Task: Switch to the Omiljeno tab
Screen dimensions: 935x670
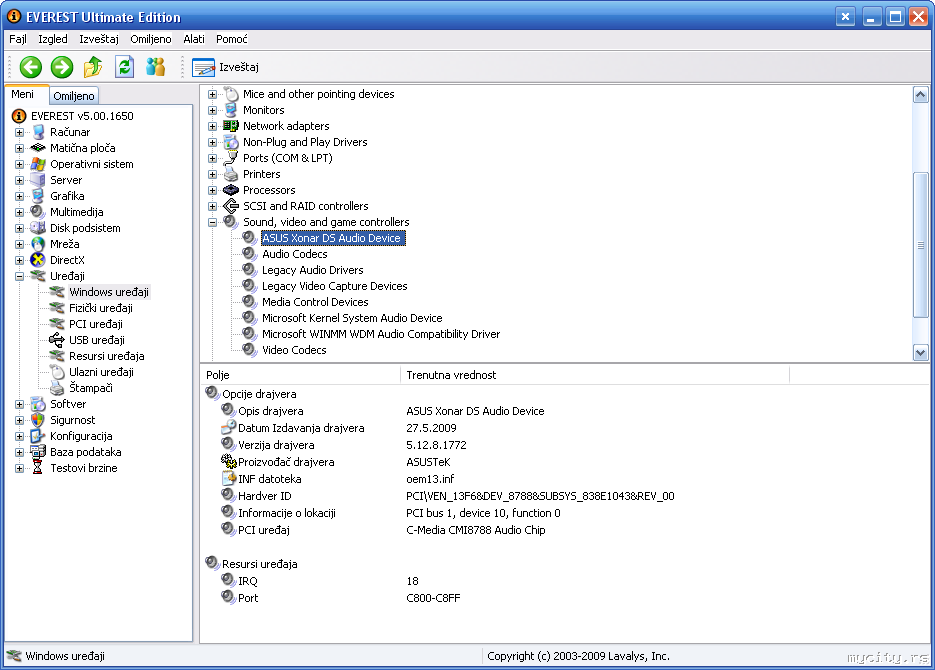Action: coord(74,96)
